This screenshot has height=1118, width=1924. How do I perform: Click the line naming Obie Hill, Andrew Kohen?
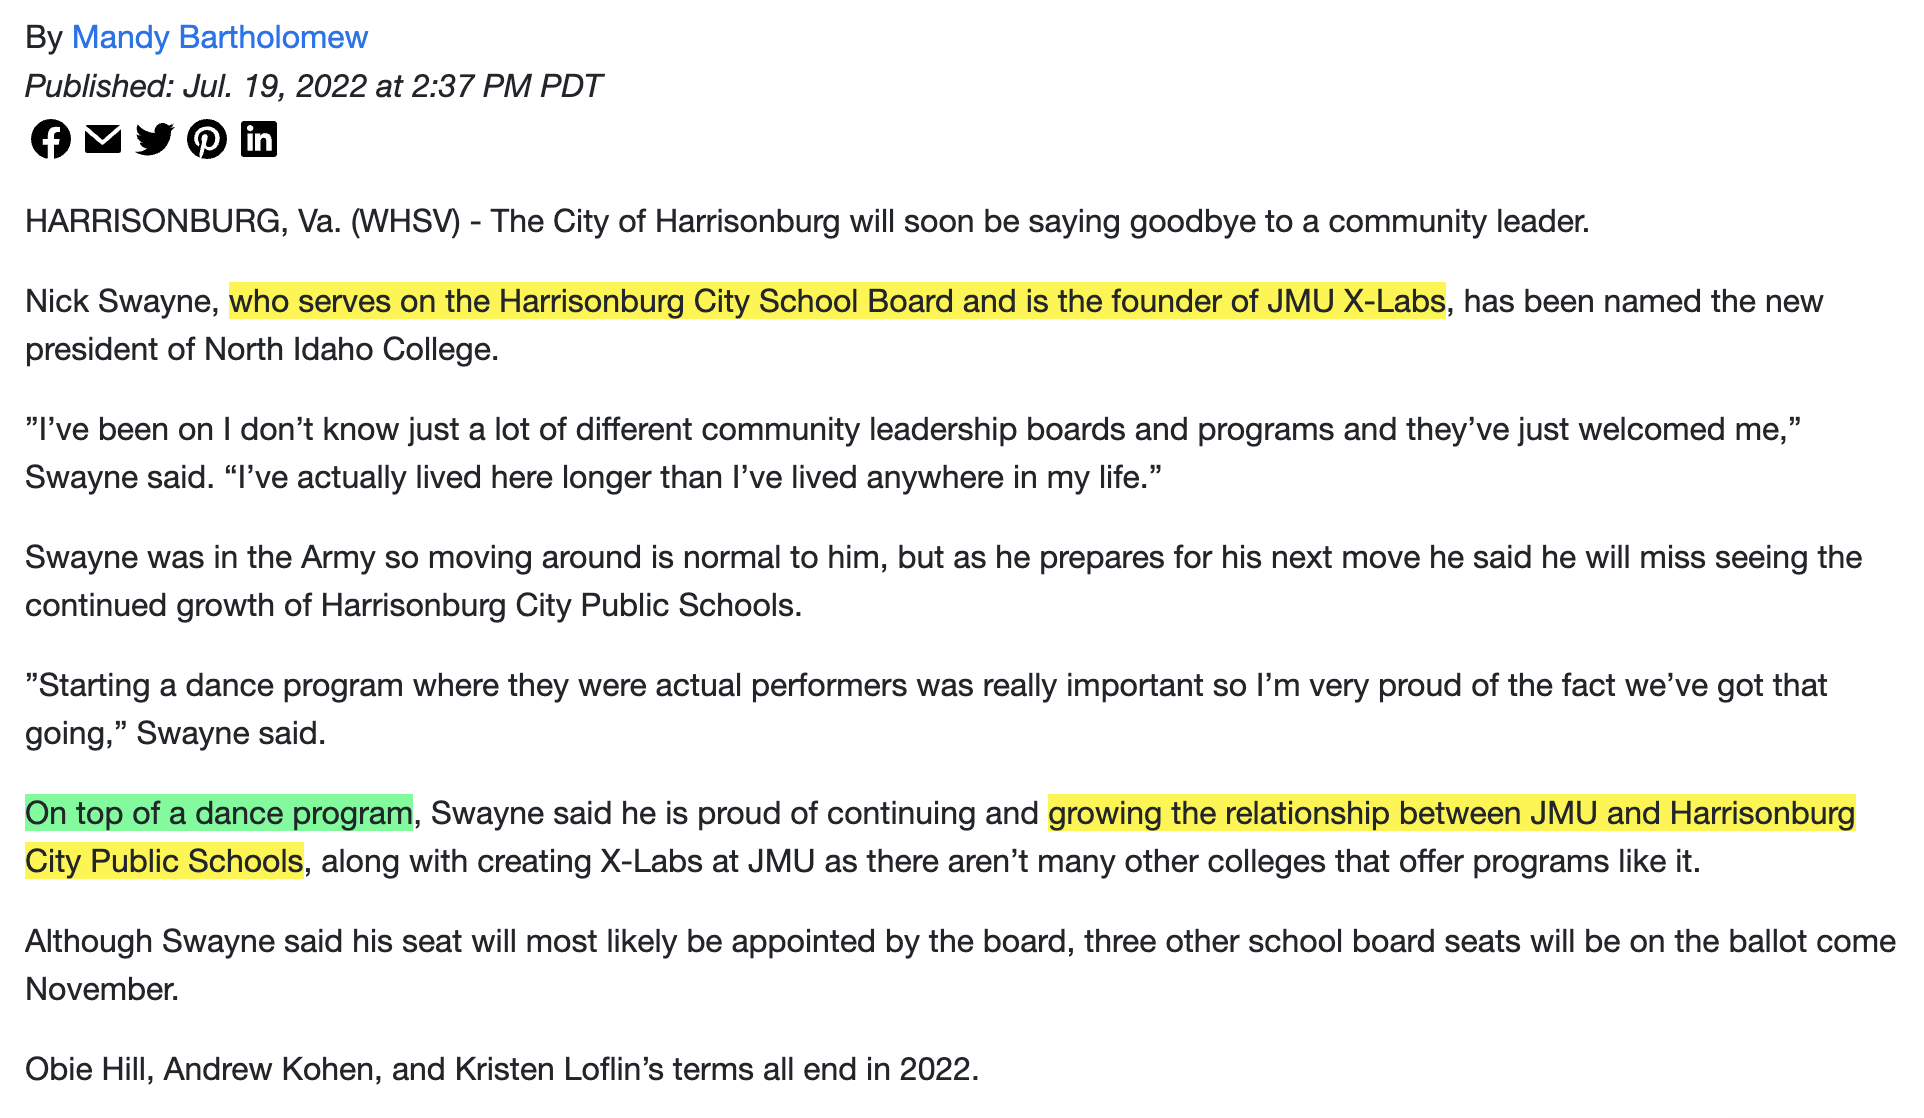(x=502, y=1069)
